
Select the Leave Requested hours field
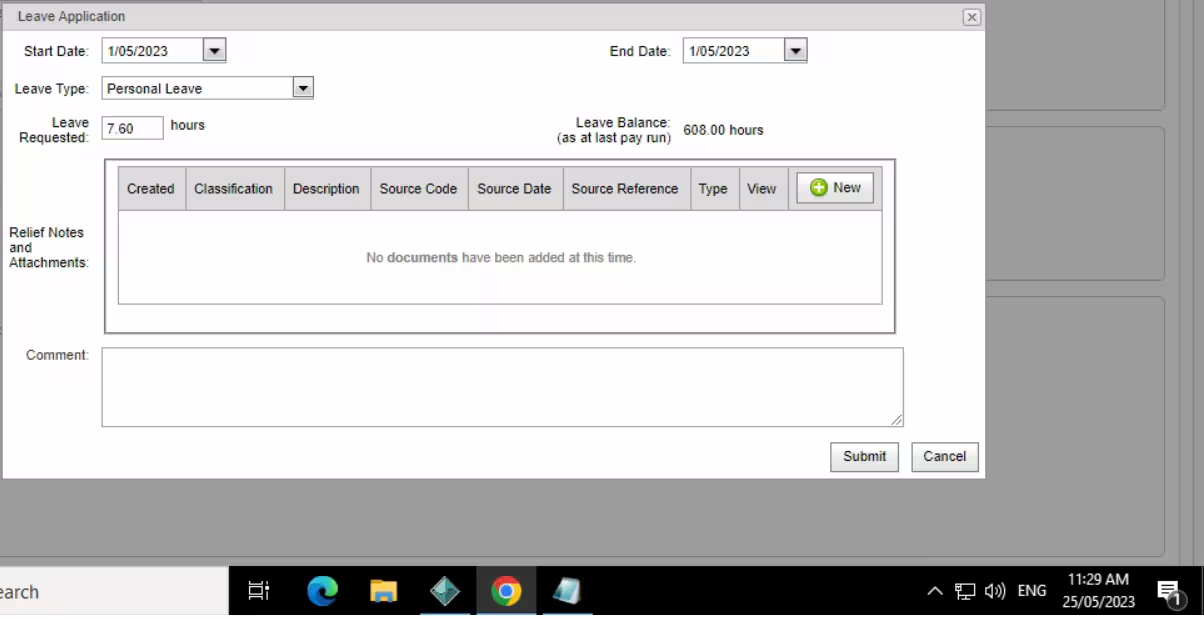[131, 128]
